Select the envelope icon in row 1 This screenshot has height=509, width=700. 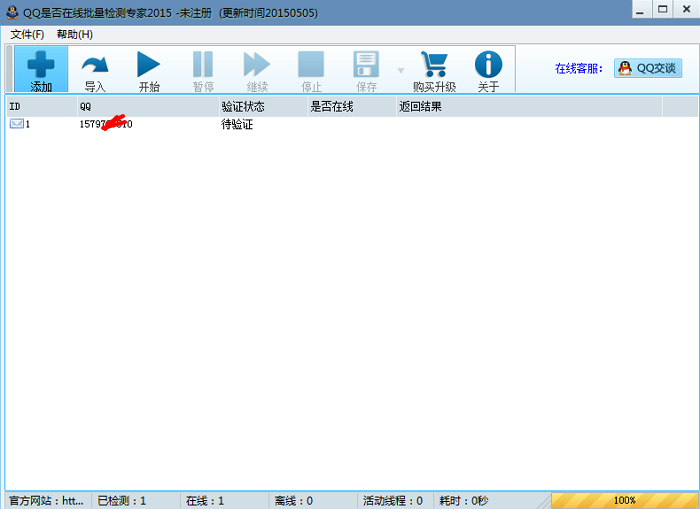17,124
